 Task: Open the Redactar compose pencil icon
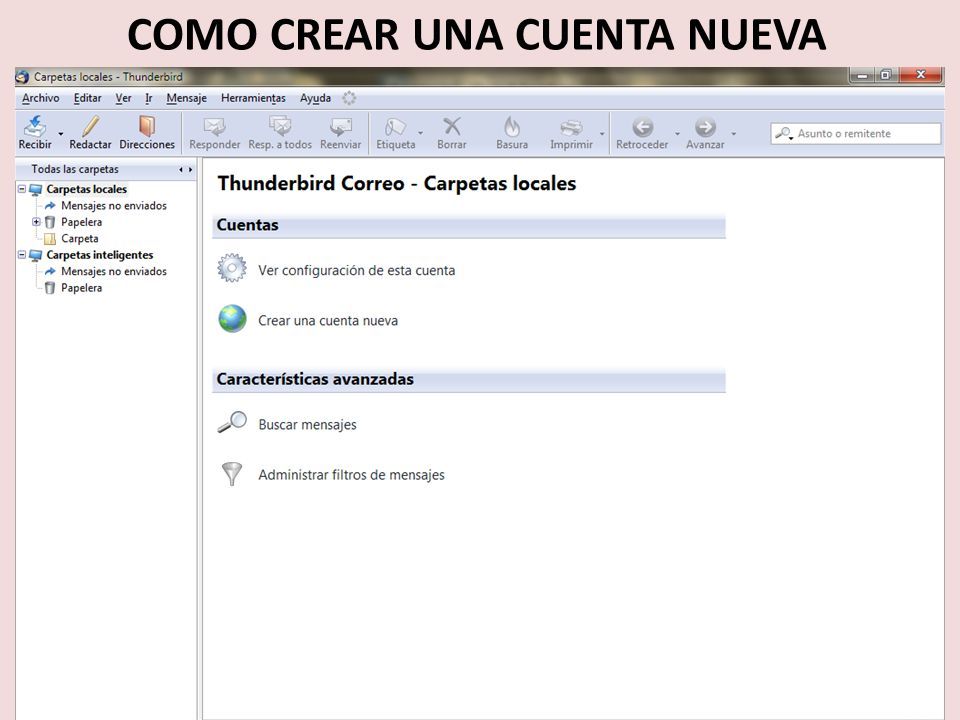[91, 126]
